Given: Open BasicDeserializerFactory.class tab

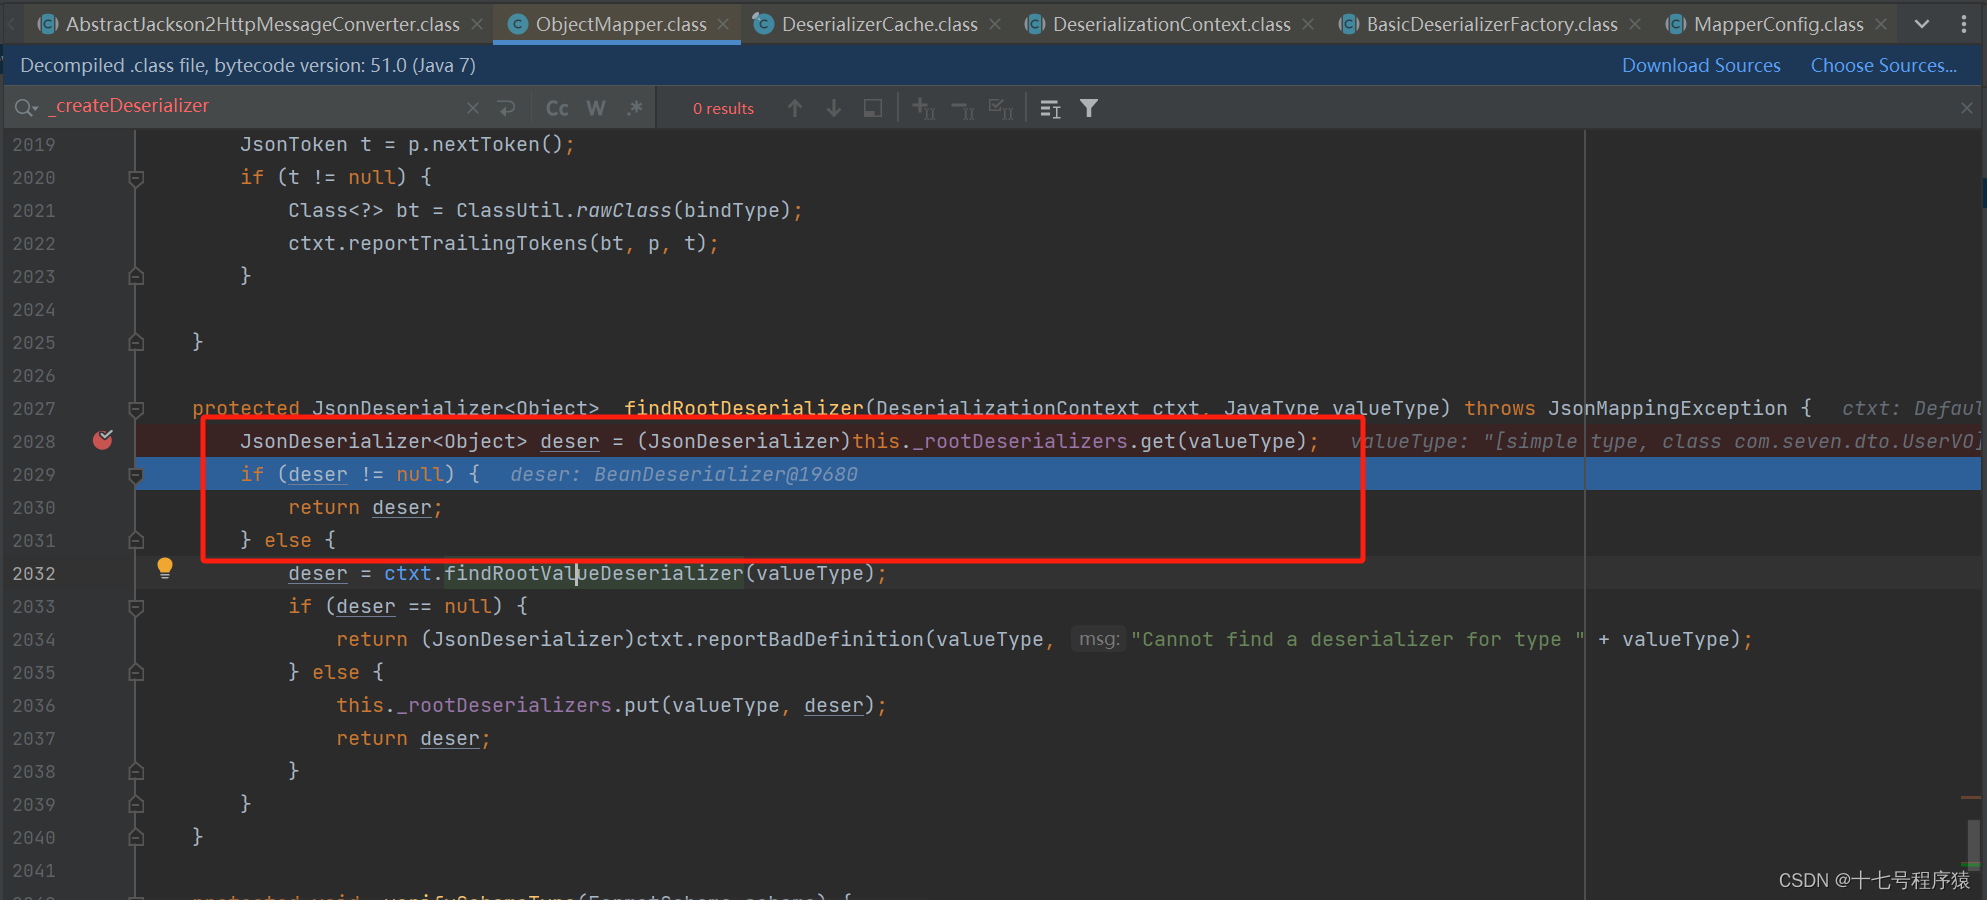Looking at the screenshot, I should pos(1491,24).
